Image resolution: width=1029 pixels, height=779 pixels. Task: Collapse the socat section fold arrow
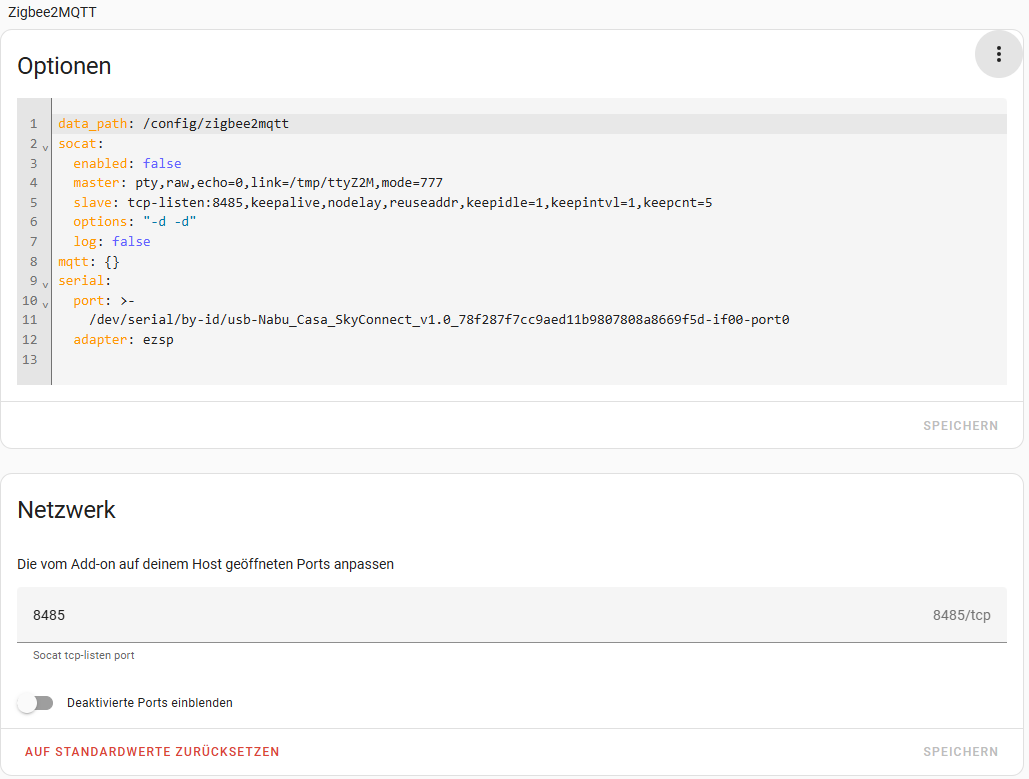click(46, 146)
